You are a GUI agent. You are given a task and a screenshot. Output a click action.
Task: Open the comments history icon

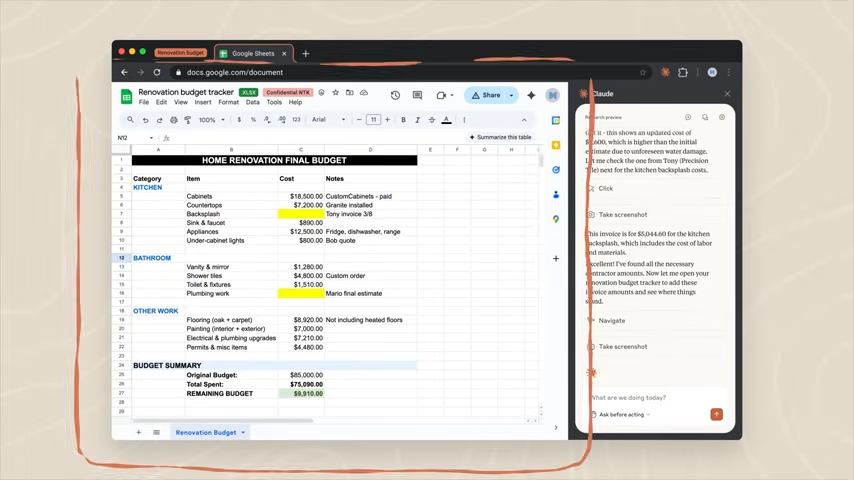pos(417,95)
